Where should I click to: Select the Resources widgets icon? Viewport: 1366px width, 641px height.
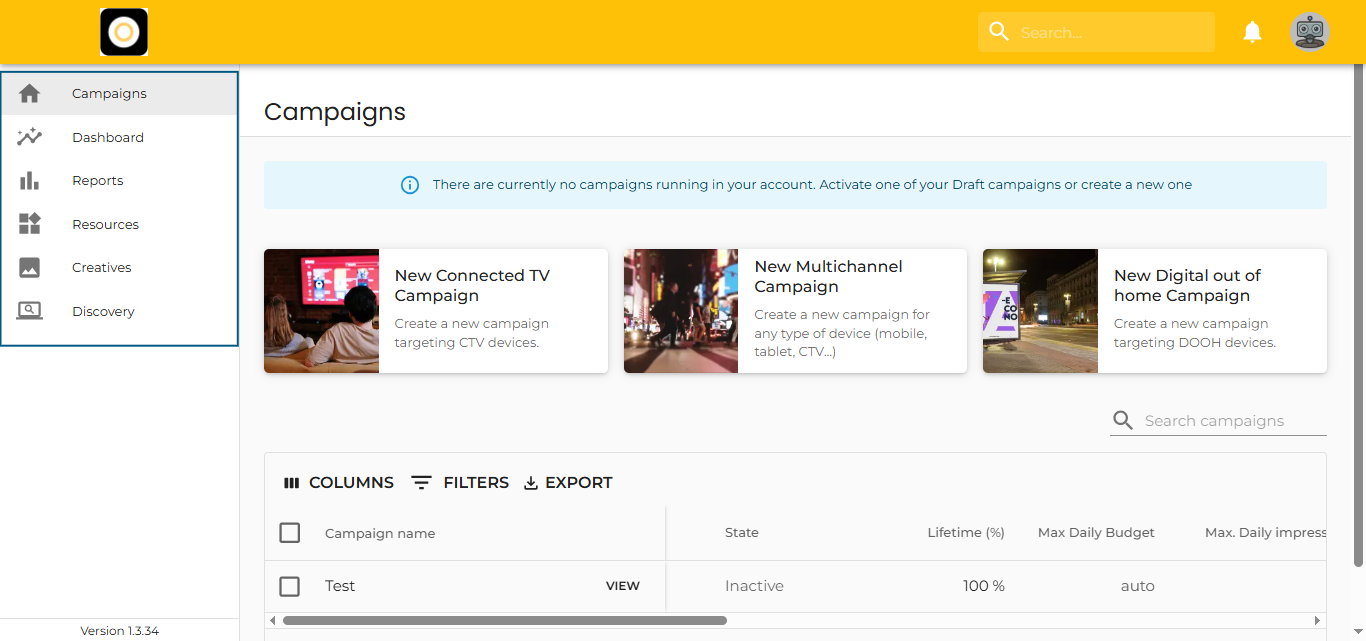coord(30,224)
